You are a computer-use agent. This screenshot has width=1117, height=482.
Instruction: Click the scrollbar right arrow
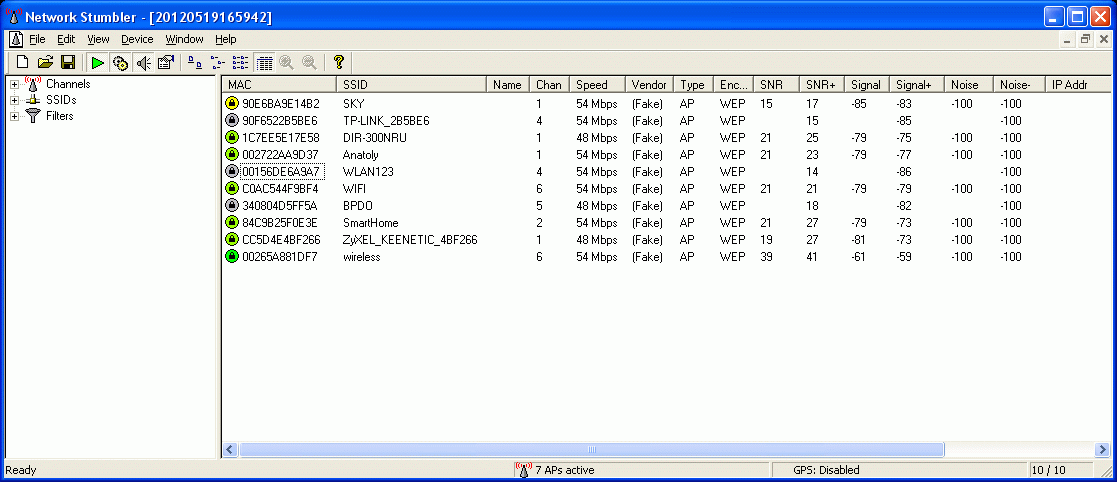click(x=1102, y=449)
